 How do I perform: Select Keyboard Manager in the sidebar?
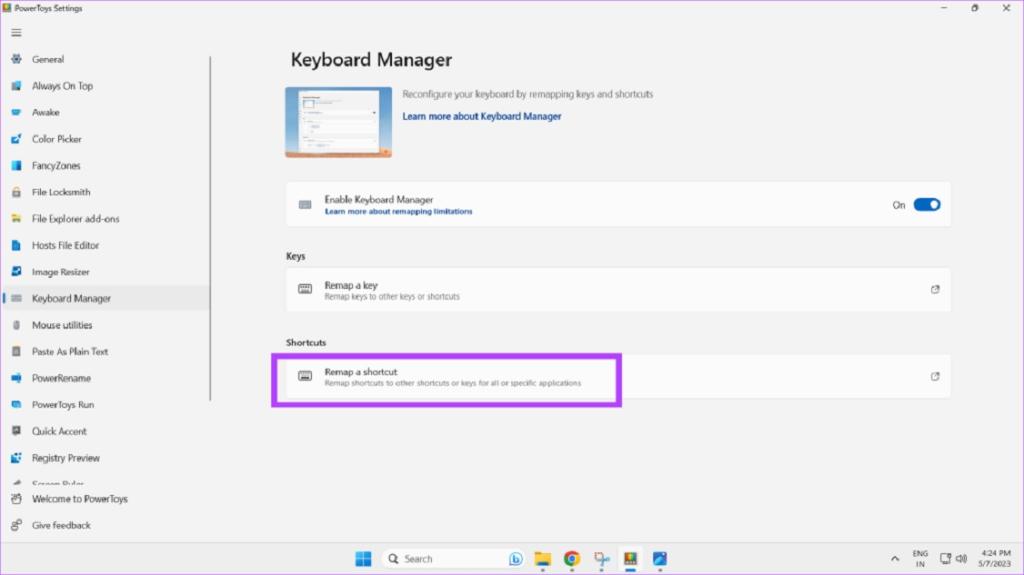coord(106,299)
